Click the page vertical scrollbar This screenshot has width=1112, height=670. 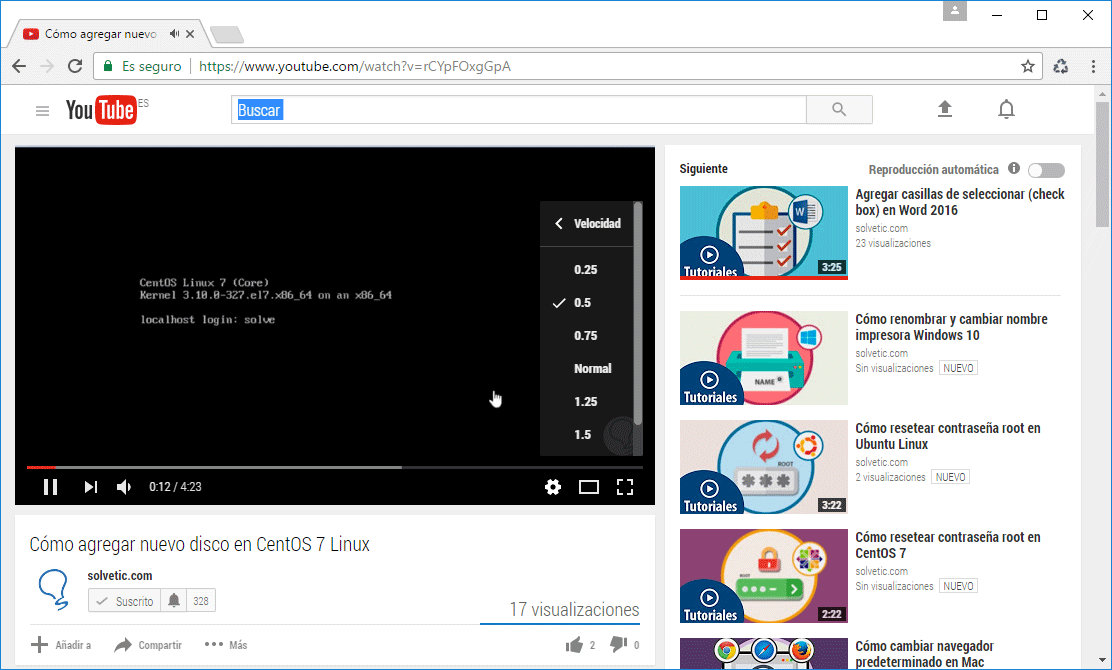tap(1102, 164)
